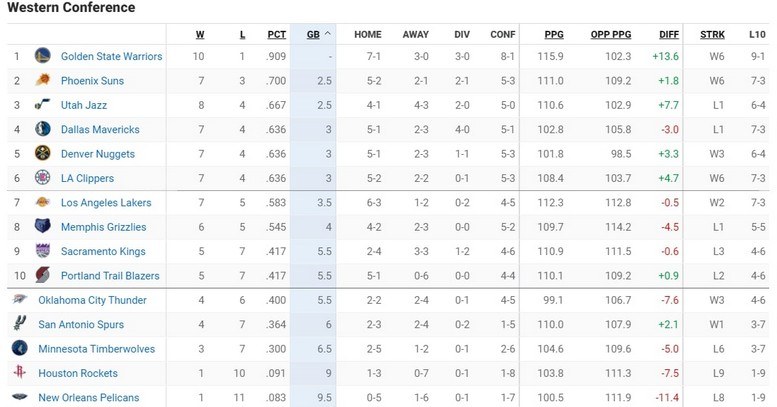Click the Phoenix Suns team logo
The height and width of the screenshot is (407, 777).
click(43, 80)
